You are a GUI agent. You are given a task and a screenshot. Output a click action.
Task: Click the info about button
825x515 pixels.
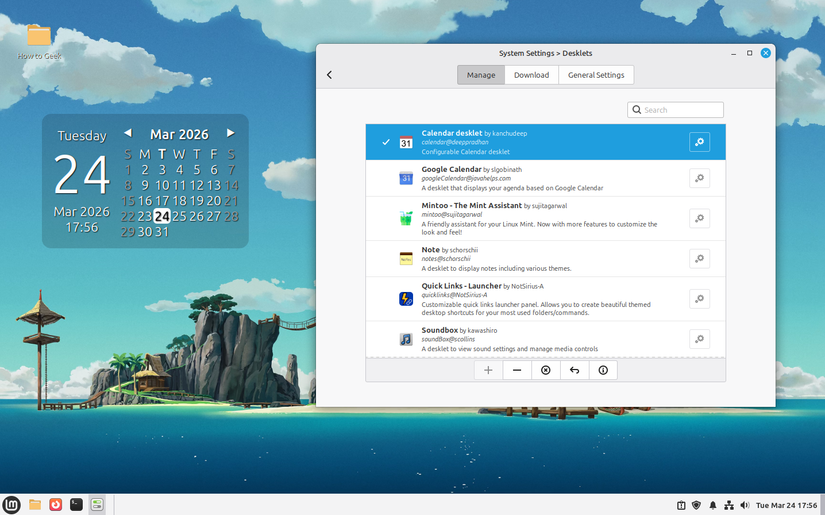pos(603,370)
